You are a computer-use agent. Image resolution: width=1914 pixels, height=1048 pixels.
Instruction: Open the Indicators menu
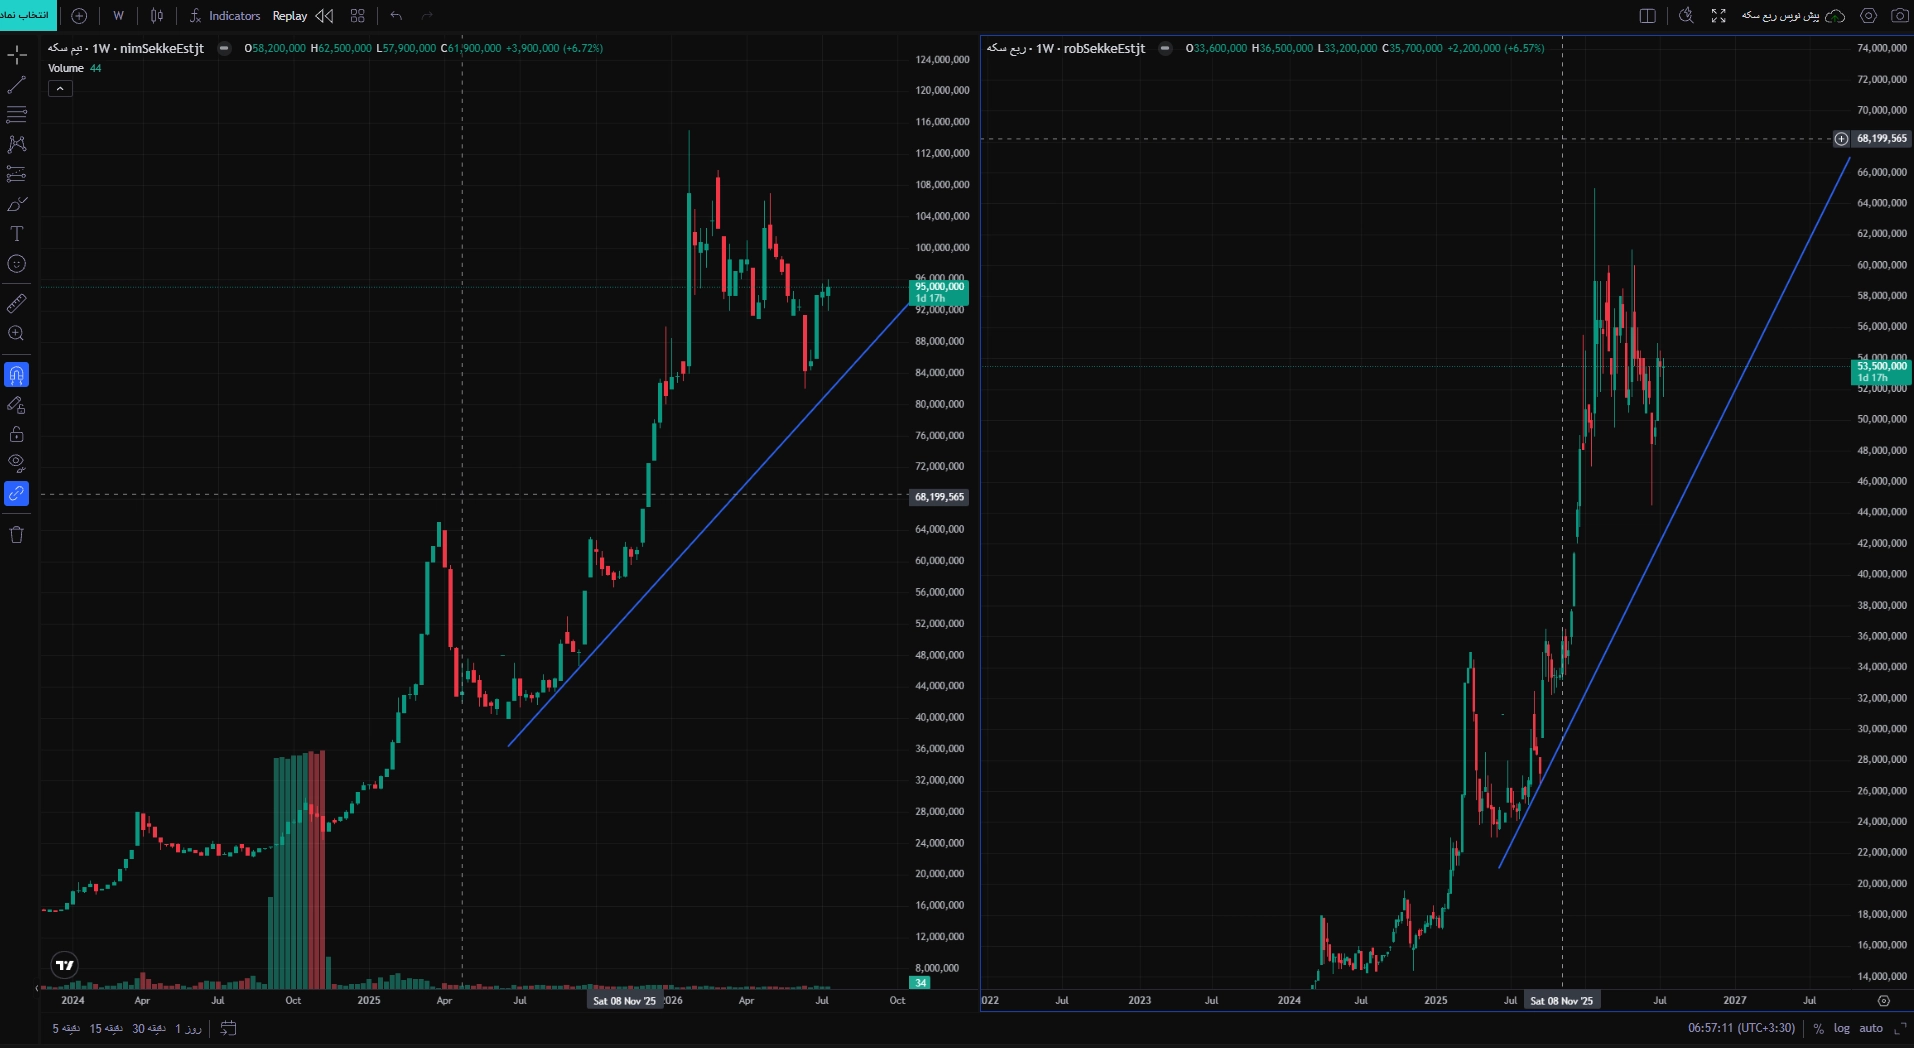(x=225, y=16)
